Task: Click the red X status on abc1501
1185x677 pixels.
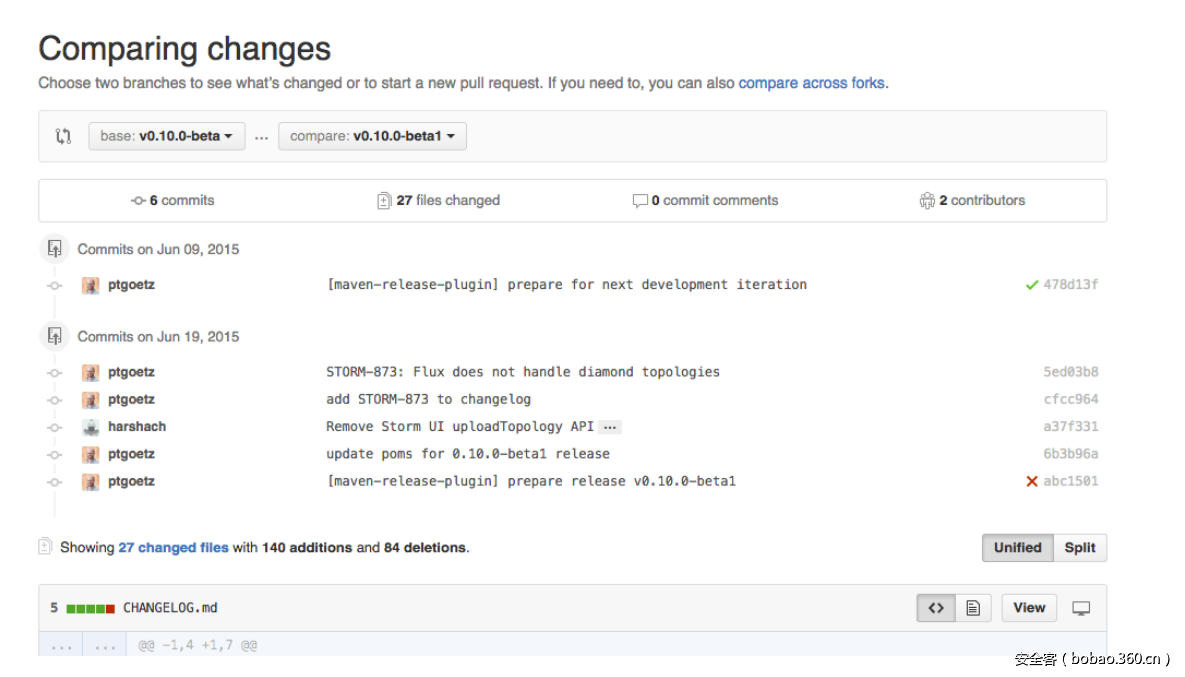Action: (x=1032, y=481)
